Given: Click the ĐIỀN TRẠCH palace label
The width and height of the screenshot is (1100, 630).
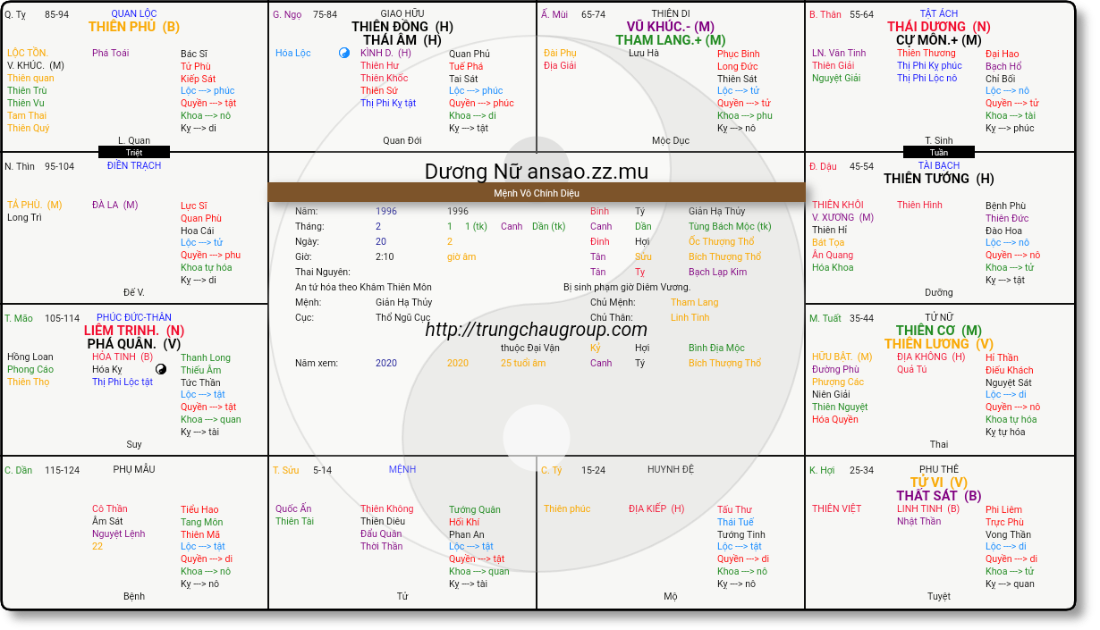Looking at the screenshot, I should (x=134, y=166).
